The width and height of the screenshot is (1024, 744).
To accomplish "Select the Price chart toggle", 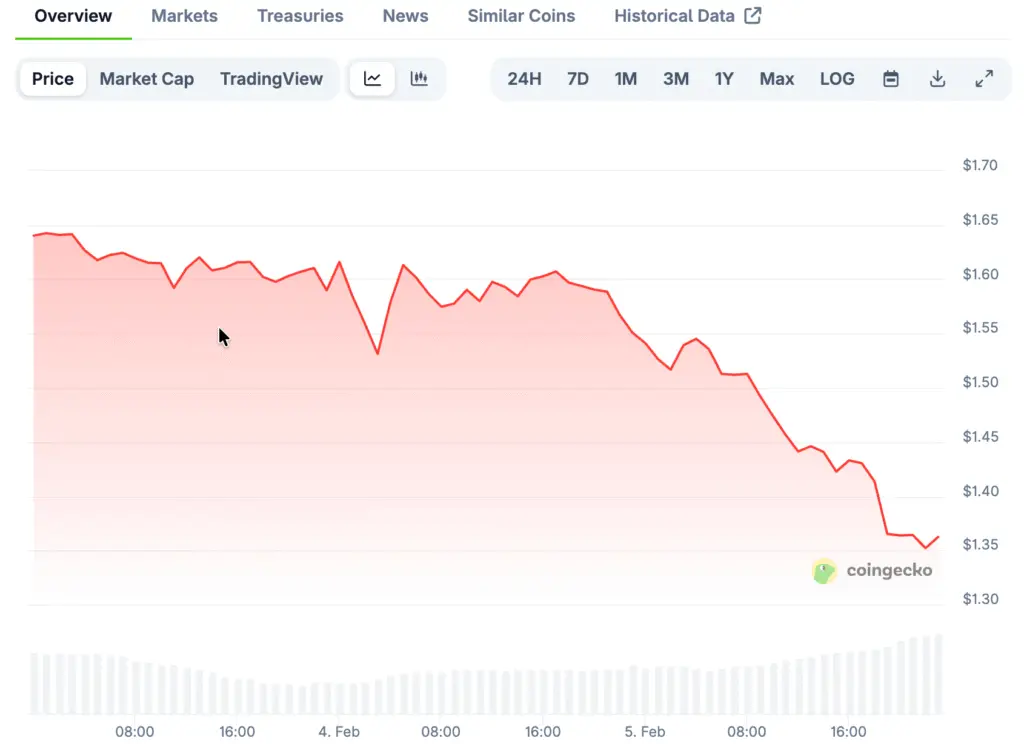I will click(x=53, y=79).
